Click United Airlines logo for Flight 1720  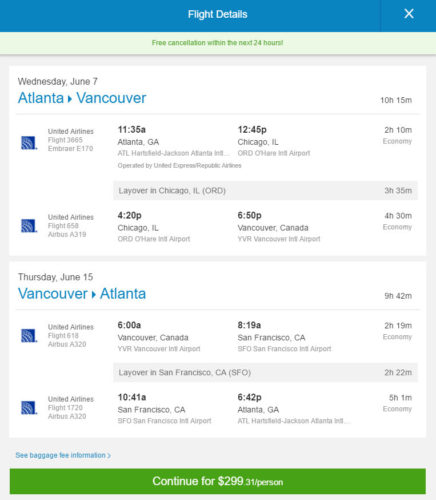pyautogui.click(x=29, y=407)
